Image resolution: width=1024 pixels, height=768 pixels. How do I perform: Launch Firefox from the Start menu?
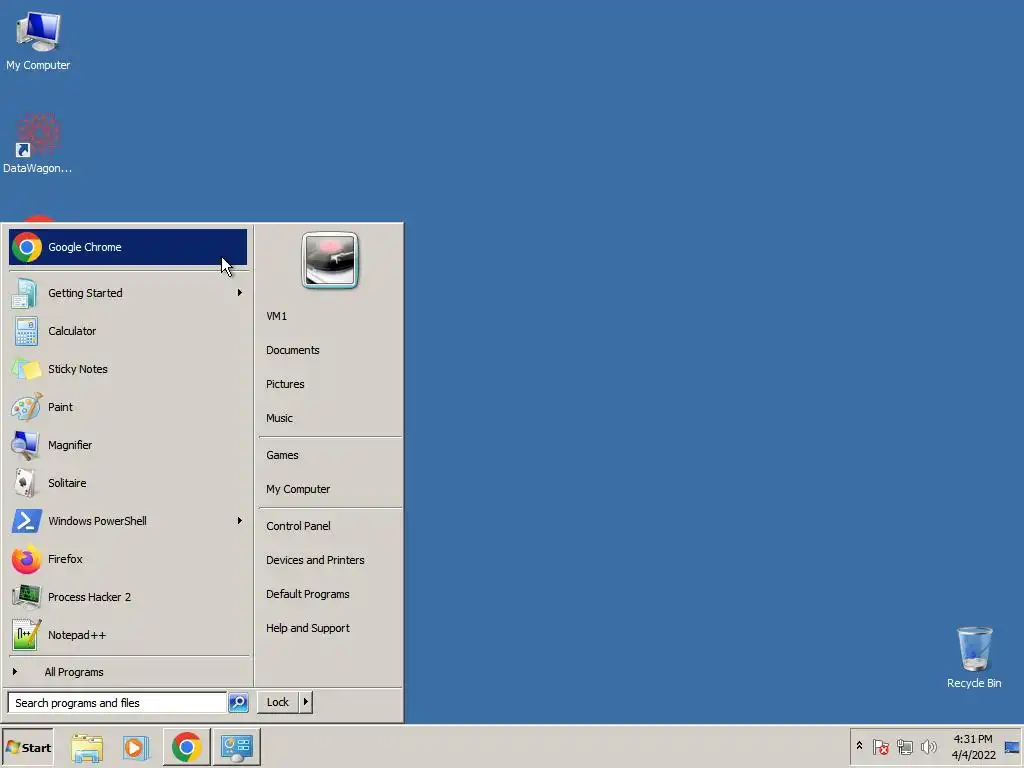(128, 559)
